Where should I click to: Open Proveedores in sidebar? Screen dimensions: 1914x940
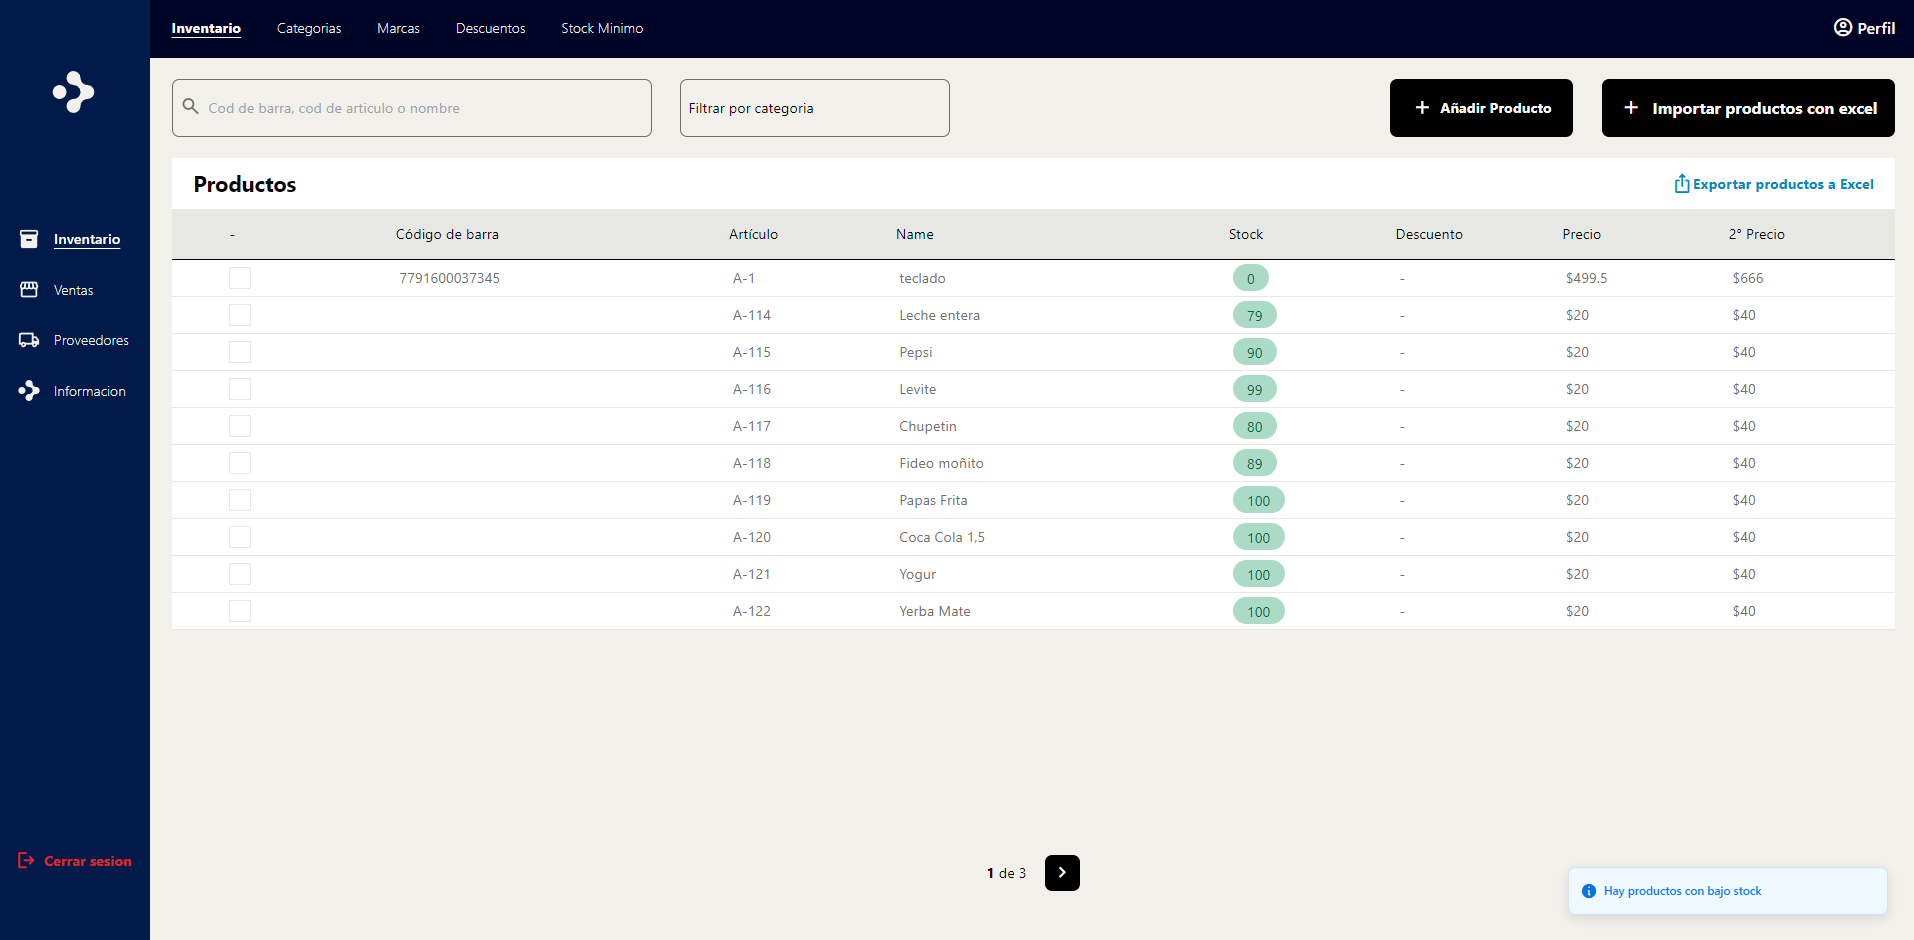point(91,340)
